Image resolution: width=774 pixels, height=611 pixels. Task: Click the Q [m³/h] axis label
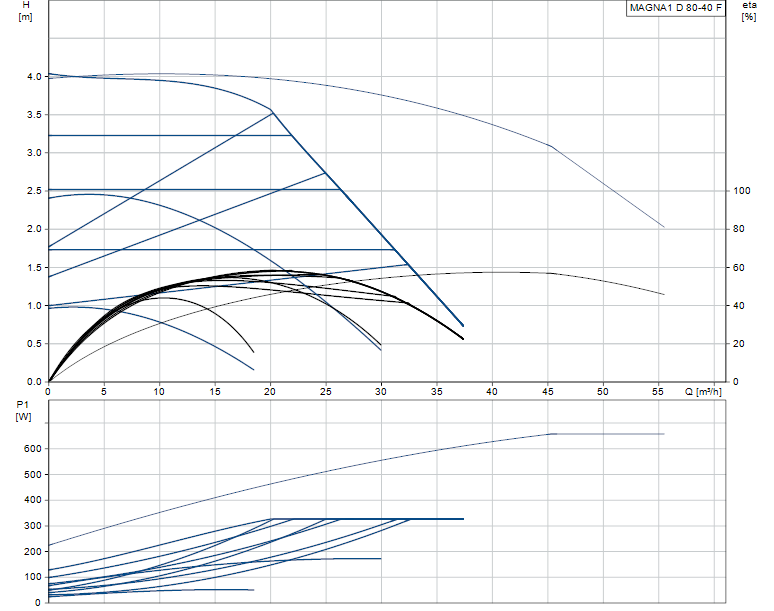click(703, 392)
